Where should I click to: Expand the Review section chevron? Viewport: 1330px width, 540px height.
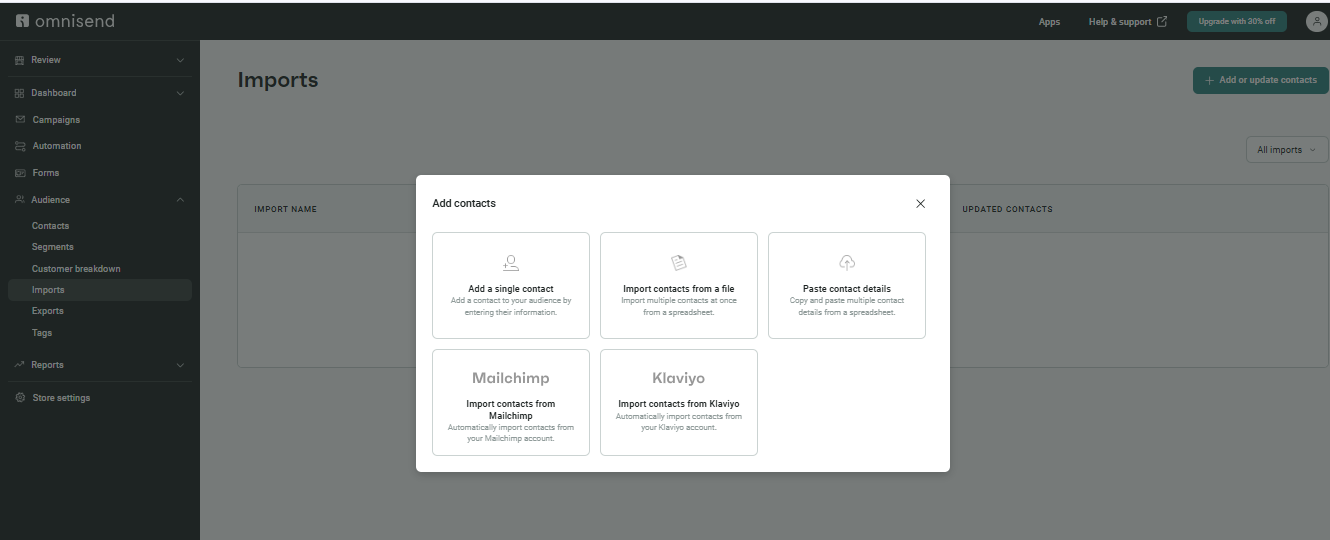180,60
